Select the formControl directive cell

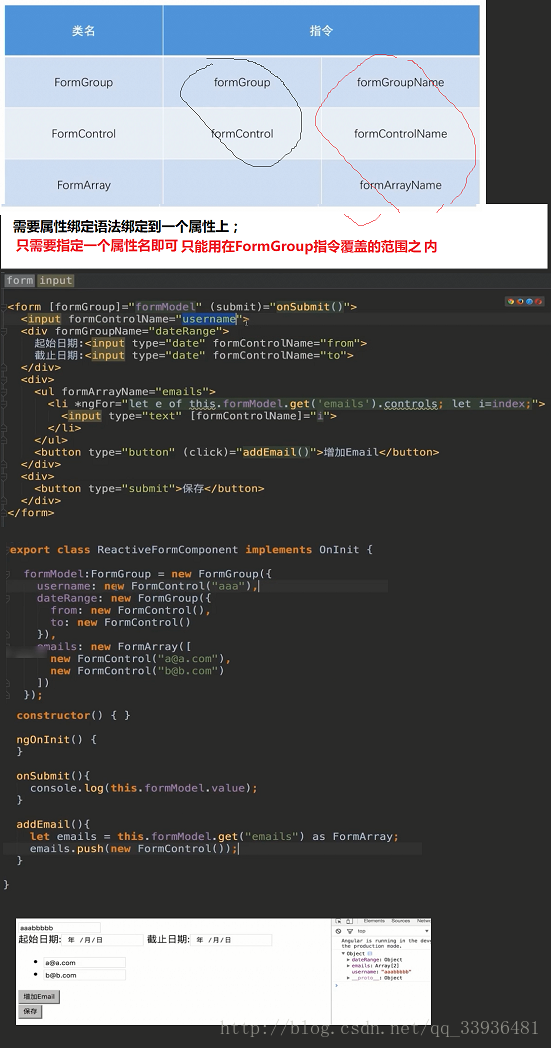point(242,134)
